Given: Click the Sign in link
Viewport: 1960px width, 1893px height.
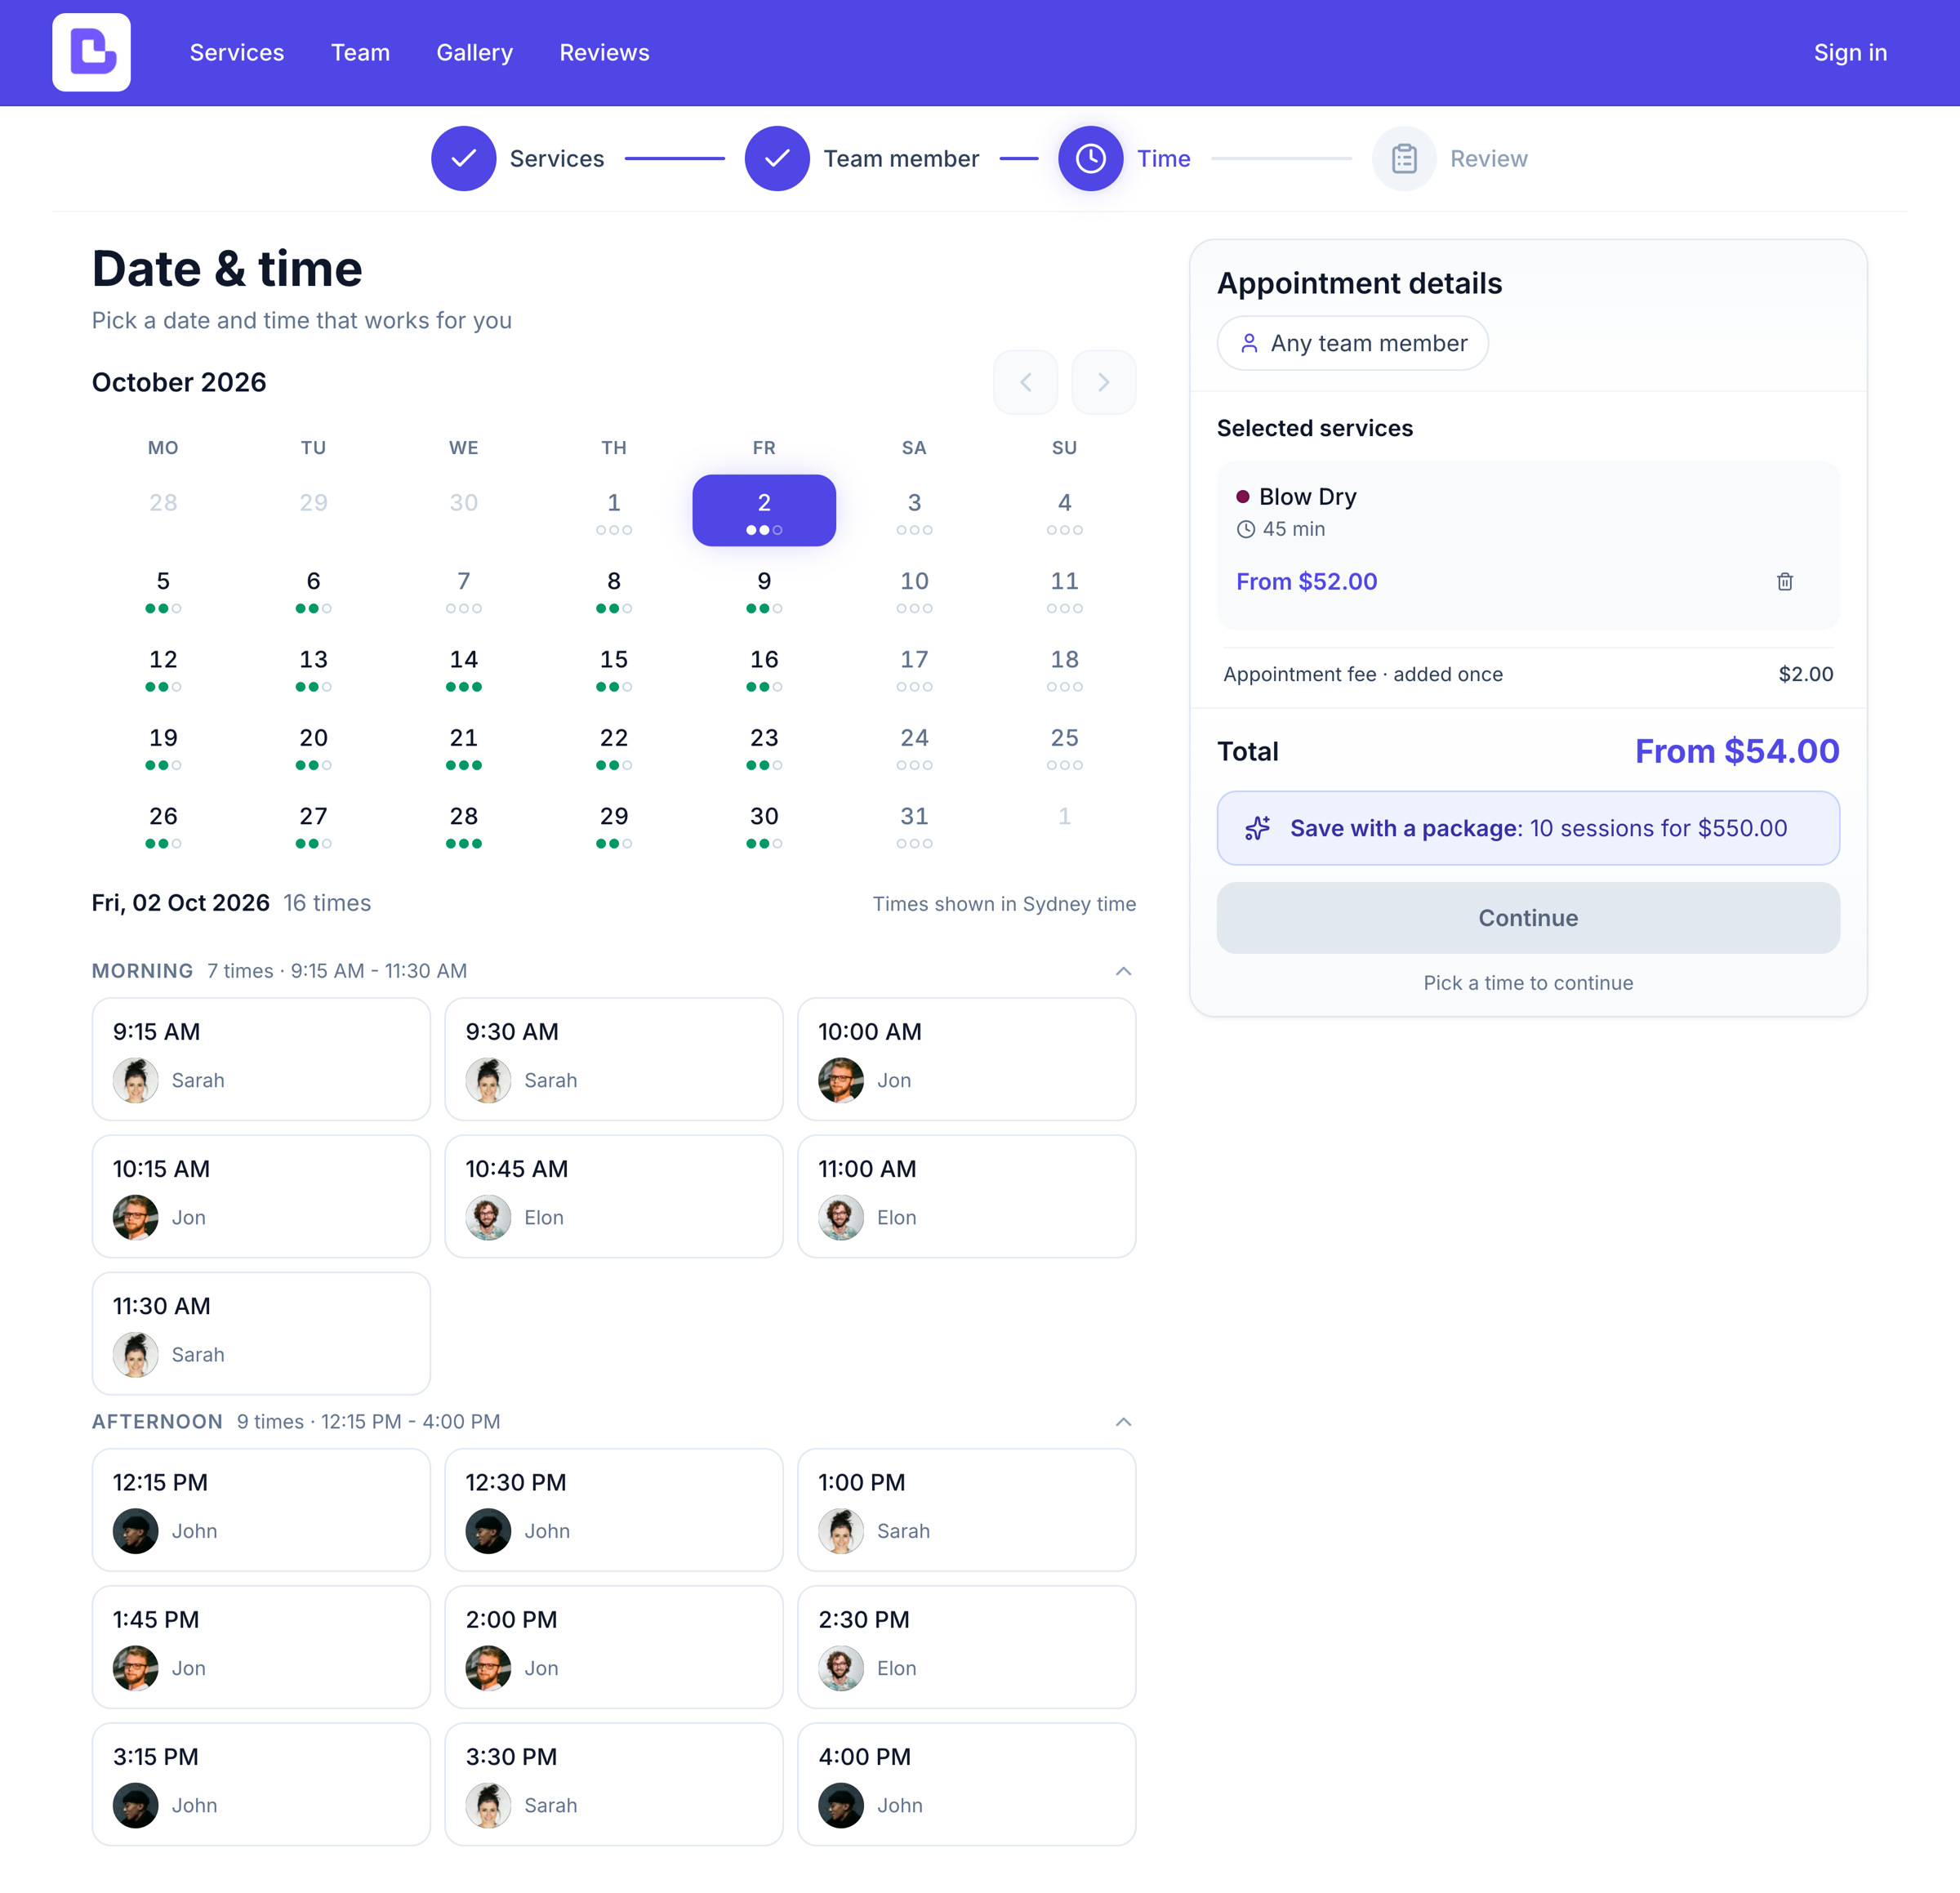Looking at the screenshot, I should tap(1850, 52).
